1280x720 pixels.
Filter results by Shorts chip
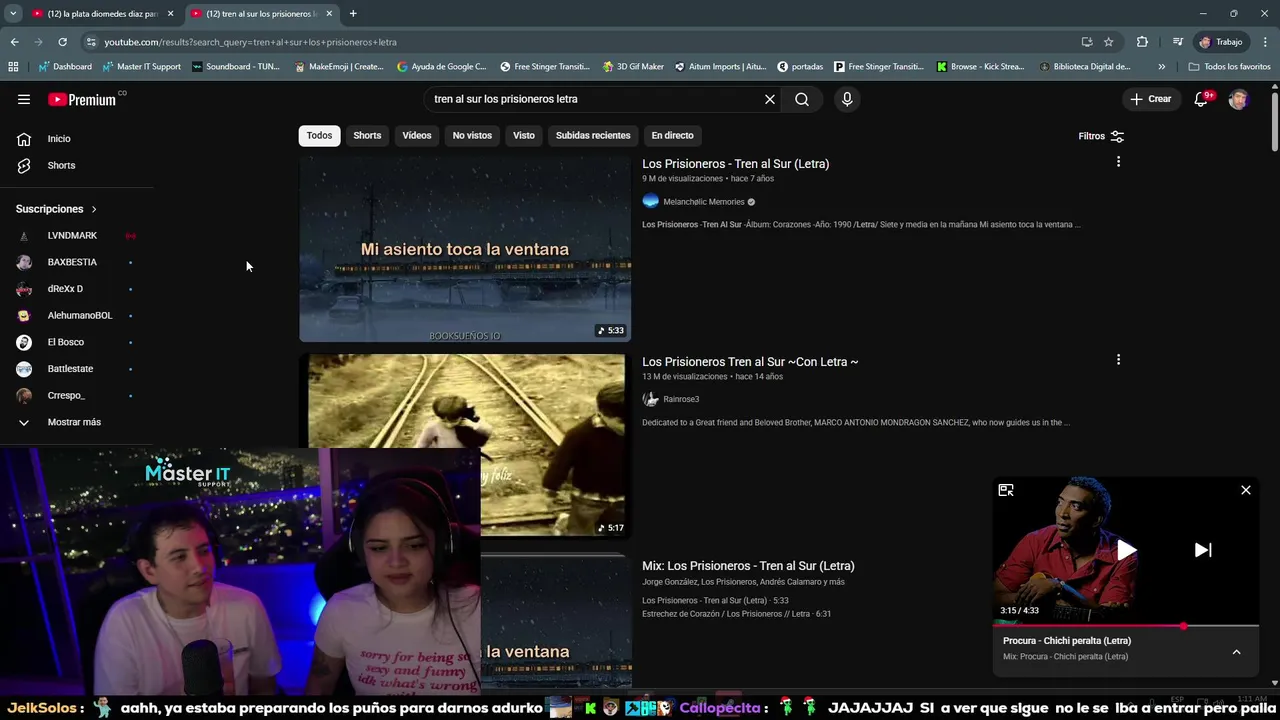367,135
